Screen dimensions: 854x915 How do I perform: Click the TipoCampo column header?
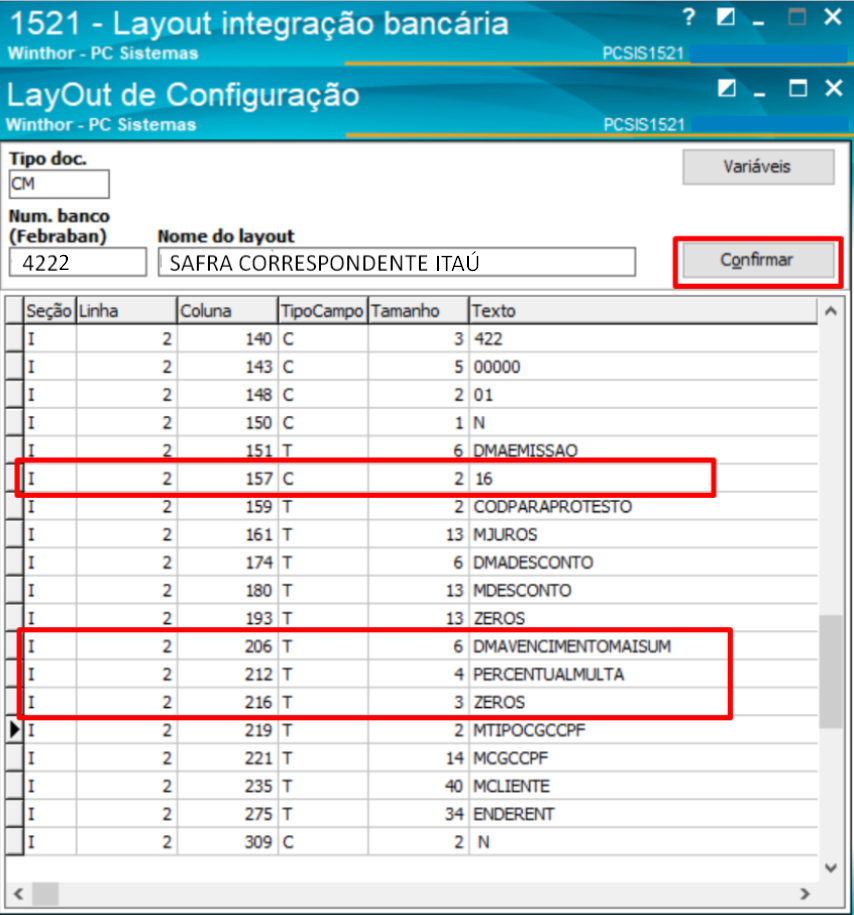click(323, 311)
